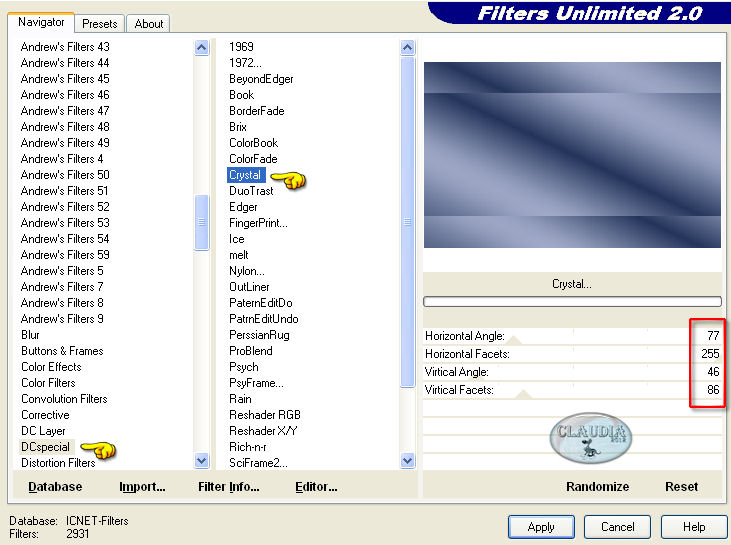Select the Color Effects category
731x545 pixels.
(51, 367)
